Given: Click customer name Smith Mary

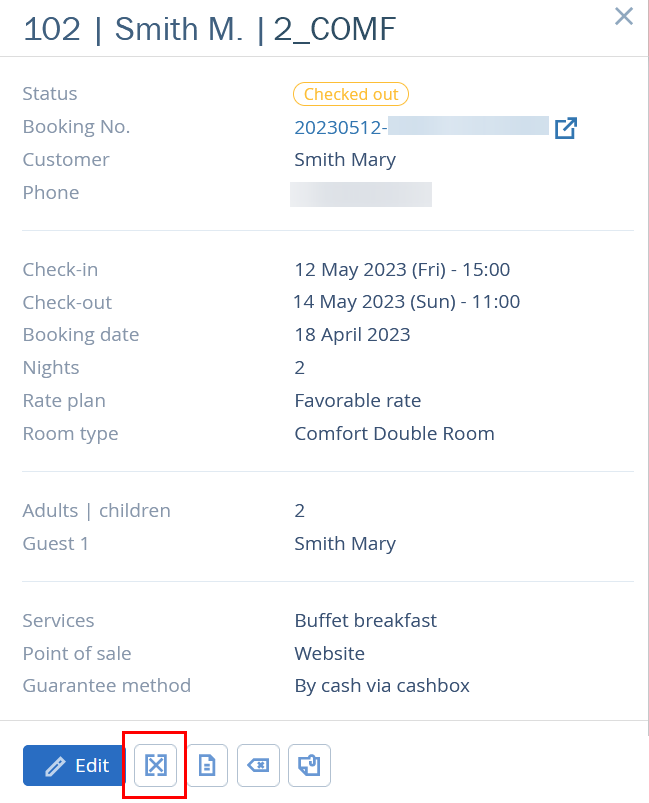Looking at the screenshot, I should click(345, 160).
